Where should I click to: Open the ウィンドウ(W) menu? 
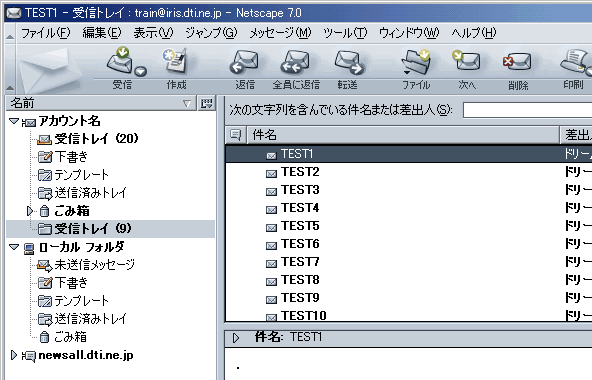[x=409, y=33]
